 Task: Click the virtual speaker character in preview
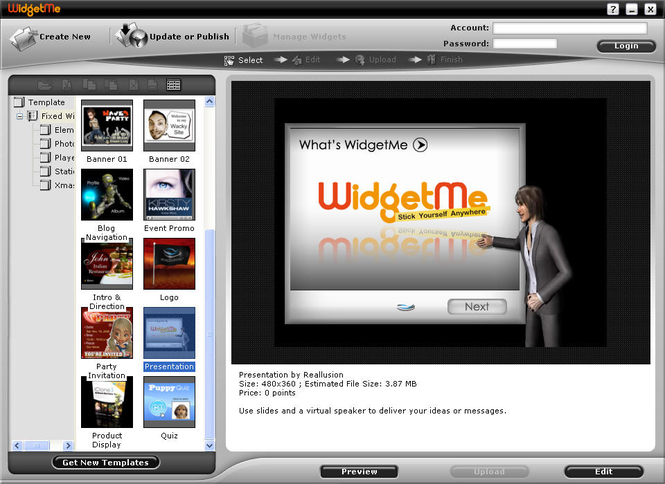528,266
